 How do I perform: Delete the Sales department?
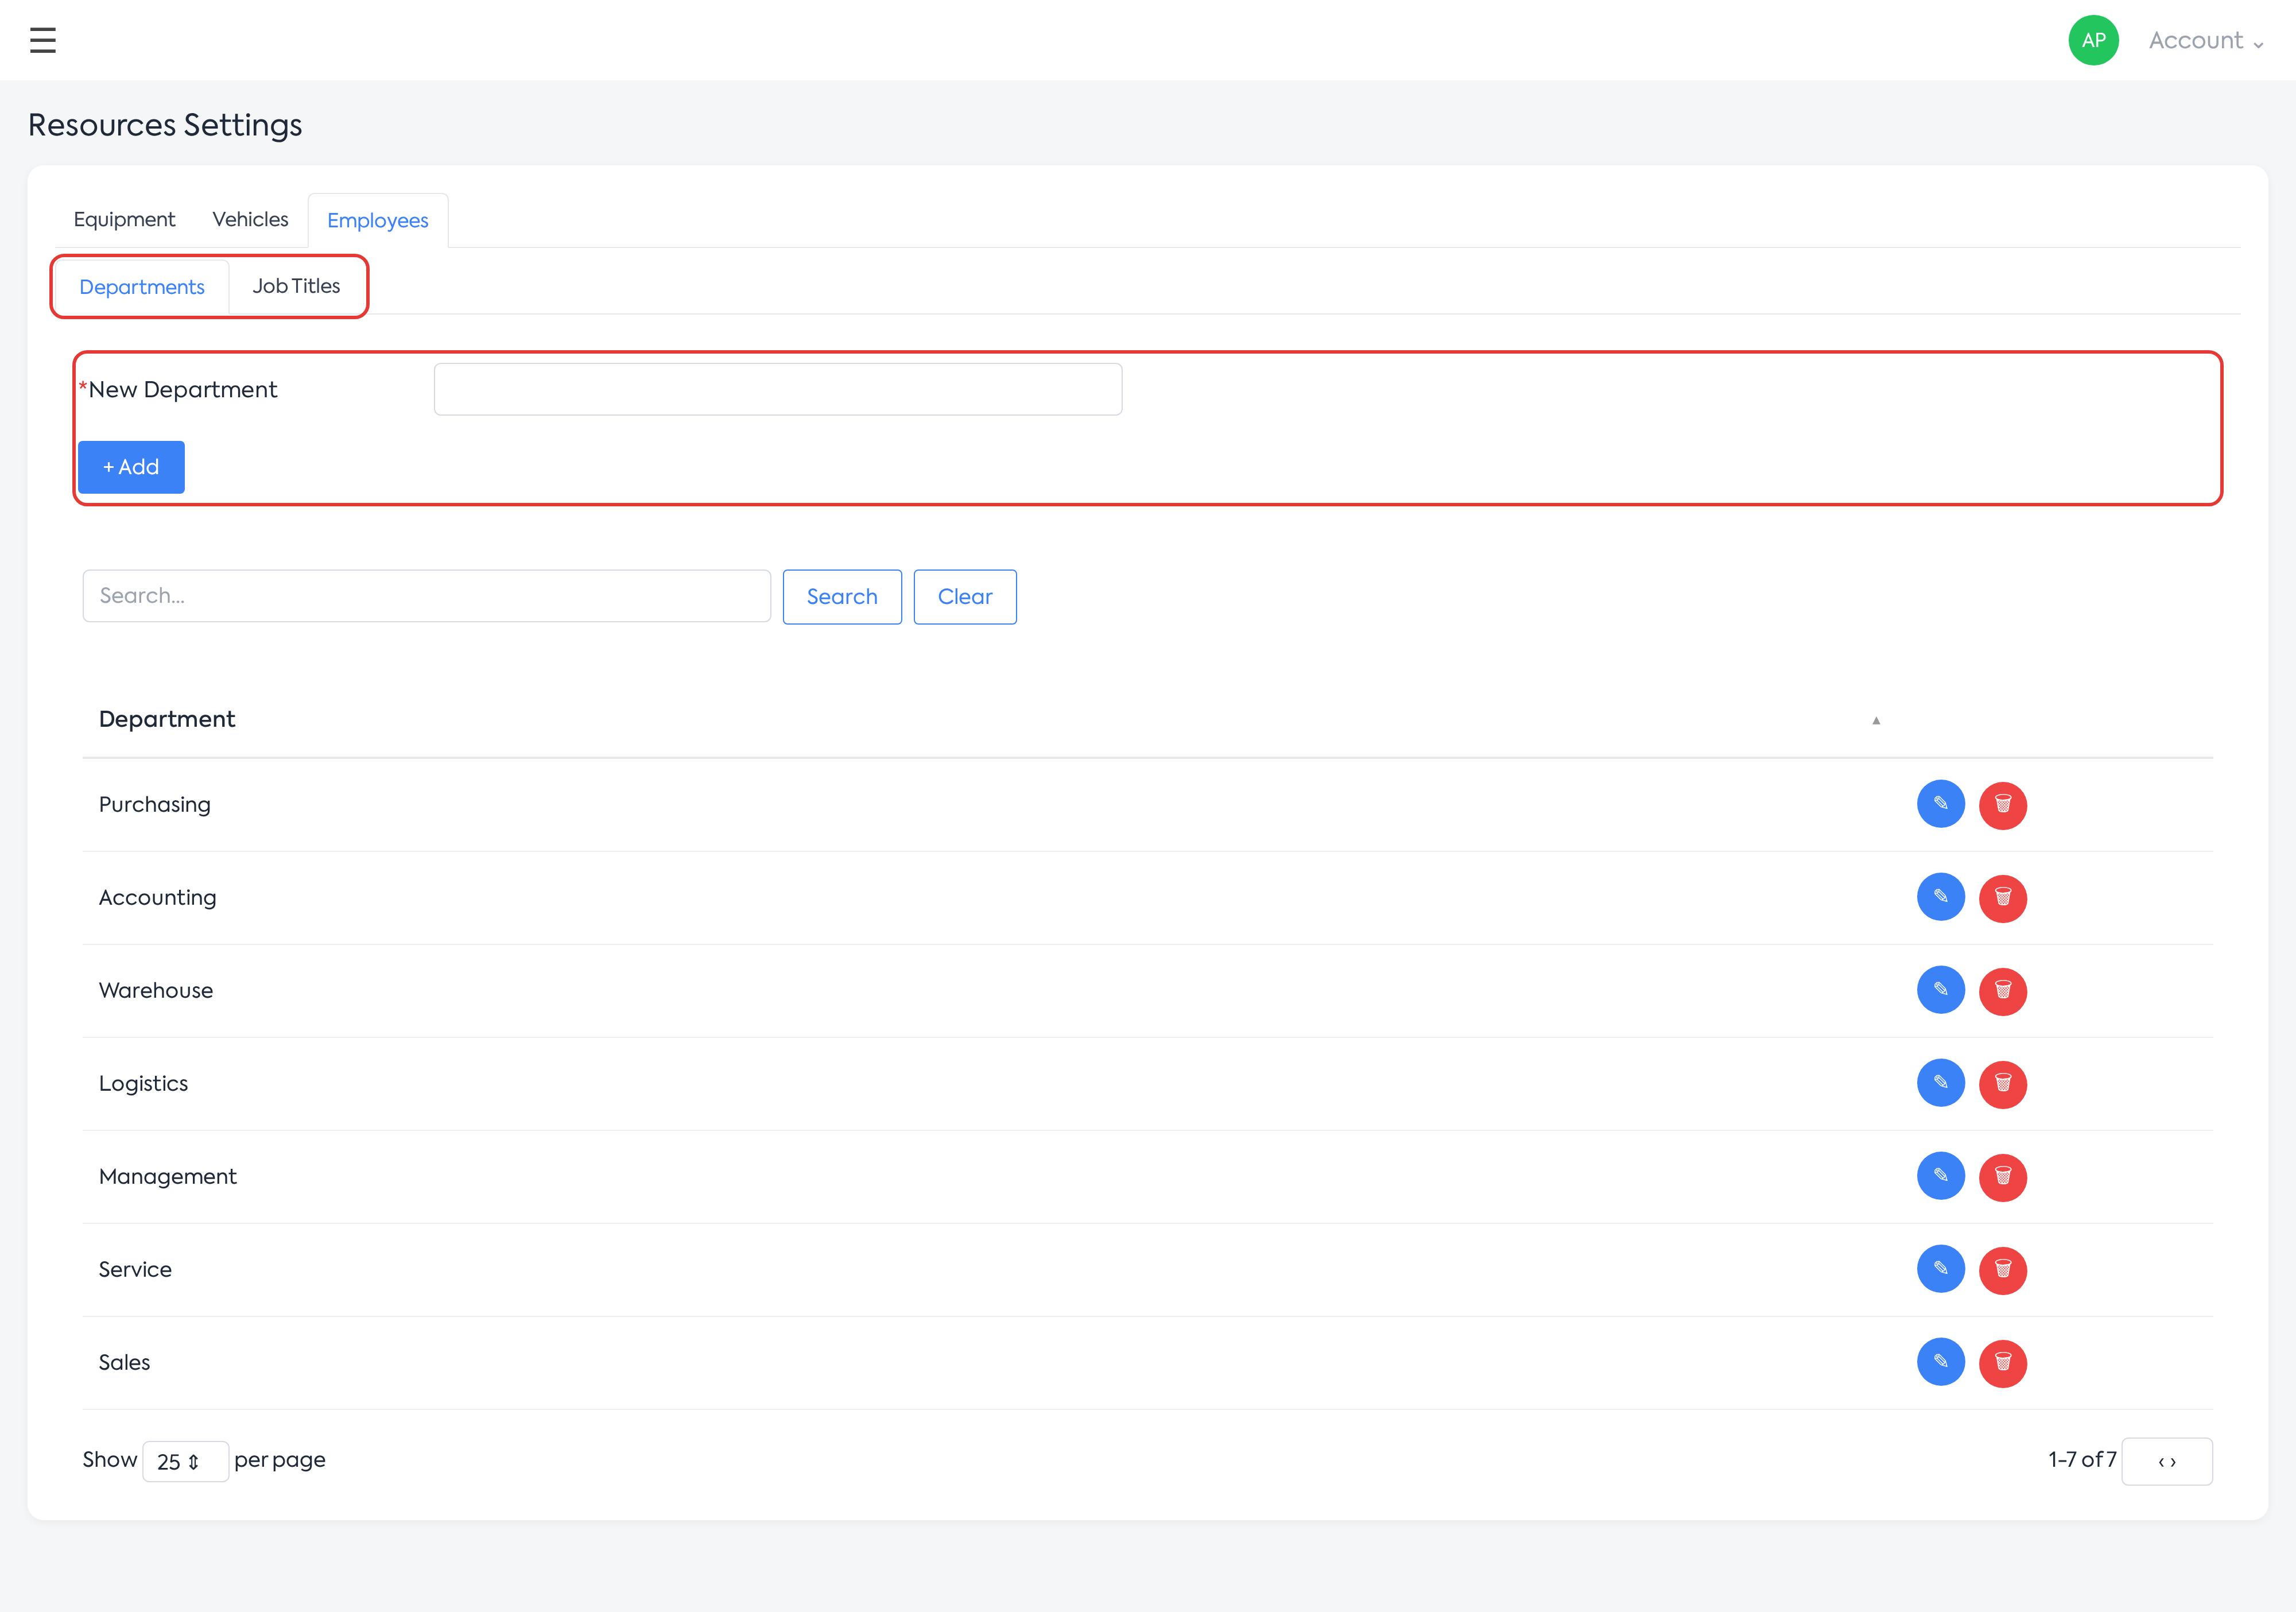[2003, 1363]
